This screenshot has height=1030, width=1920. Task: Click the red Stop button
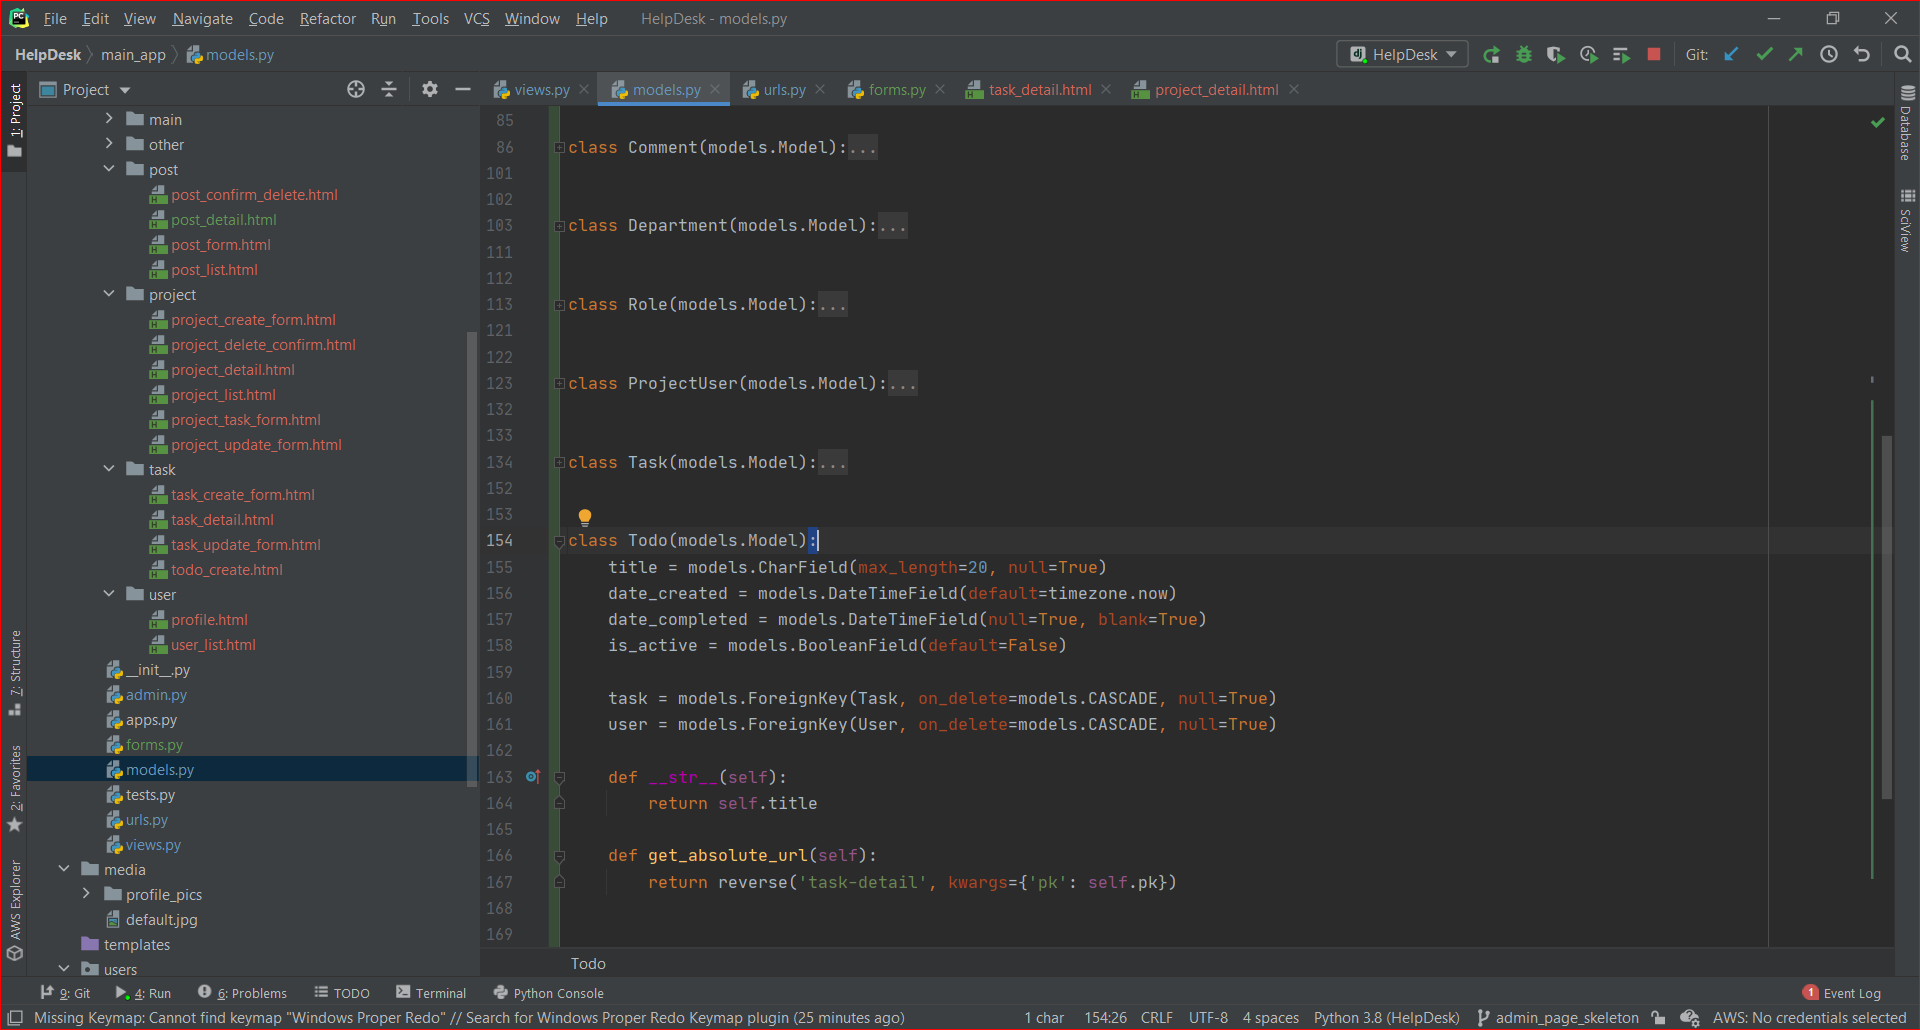point(1654,55)
